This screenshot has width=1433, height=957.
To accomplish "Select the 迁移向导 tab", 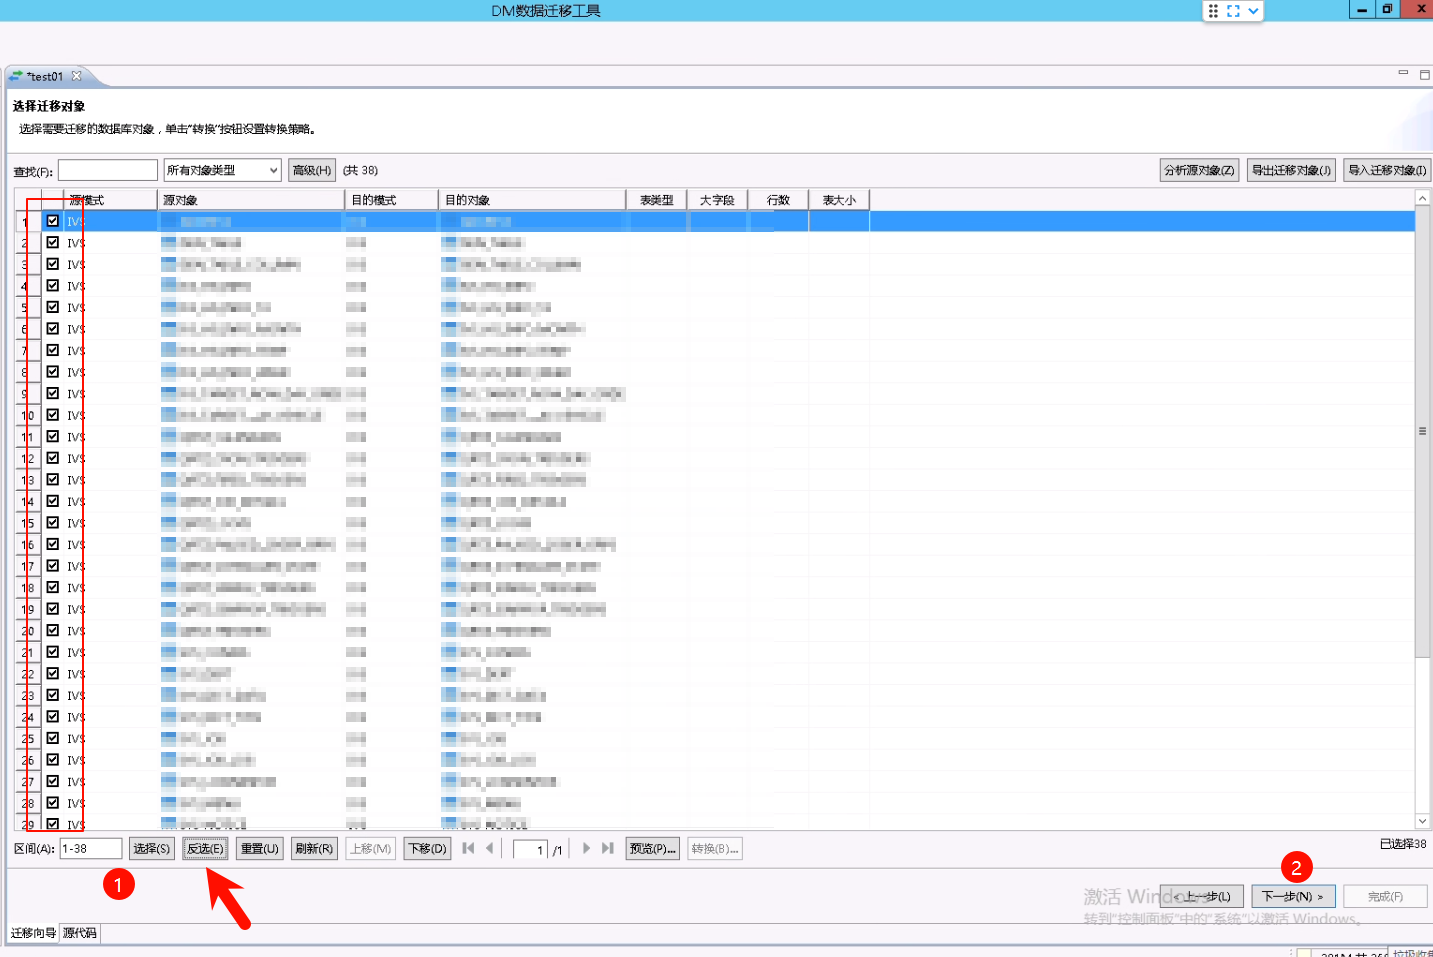I will (33, 933).
